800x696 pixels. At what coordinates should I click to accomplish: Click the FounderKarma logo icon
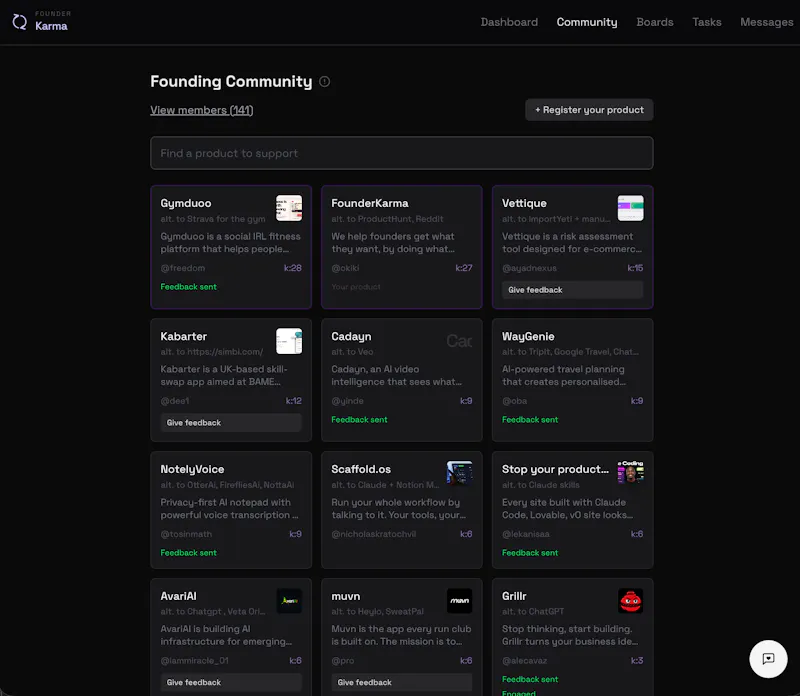click(19, 22)
